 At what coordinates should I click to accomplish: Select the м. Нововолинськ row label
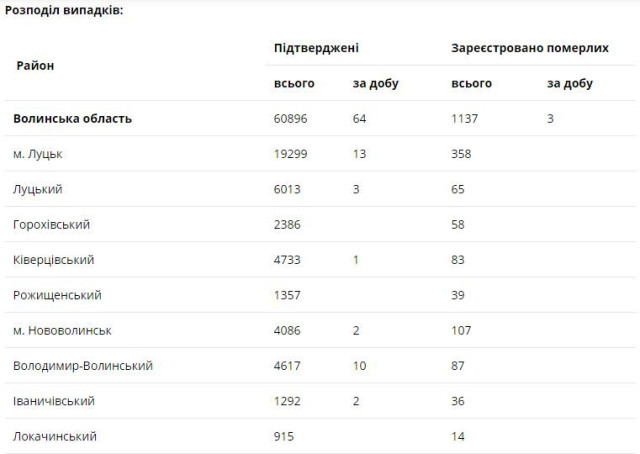[x=62, y=330]
